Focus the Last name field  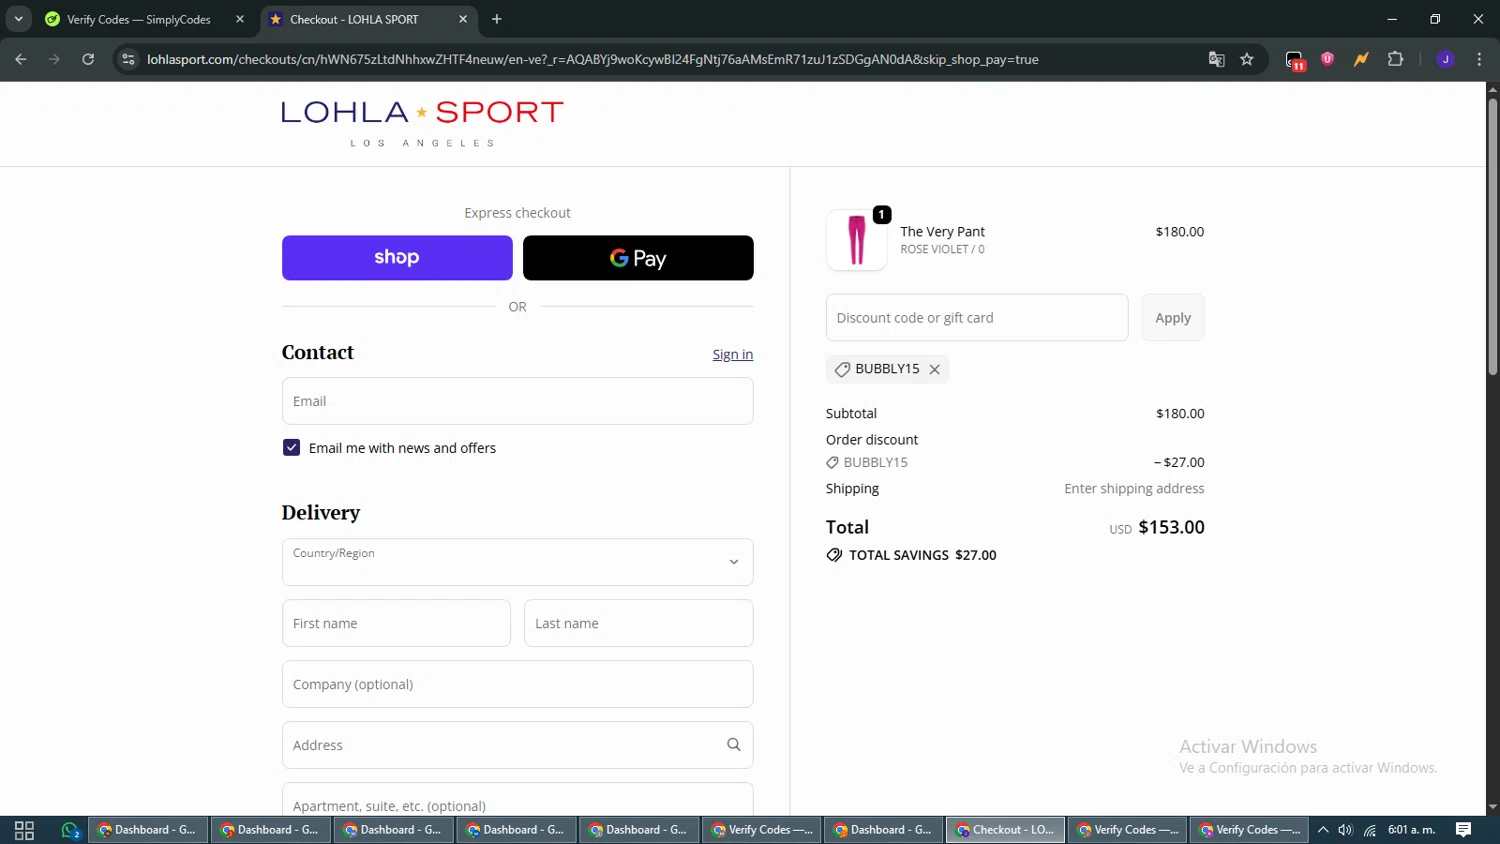638,623
